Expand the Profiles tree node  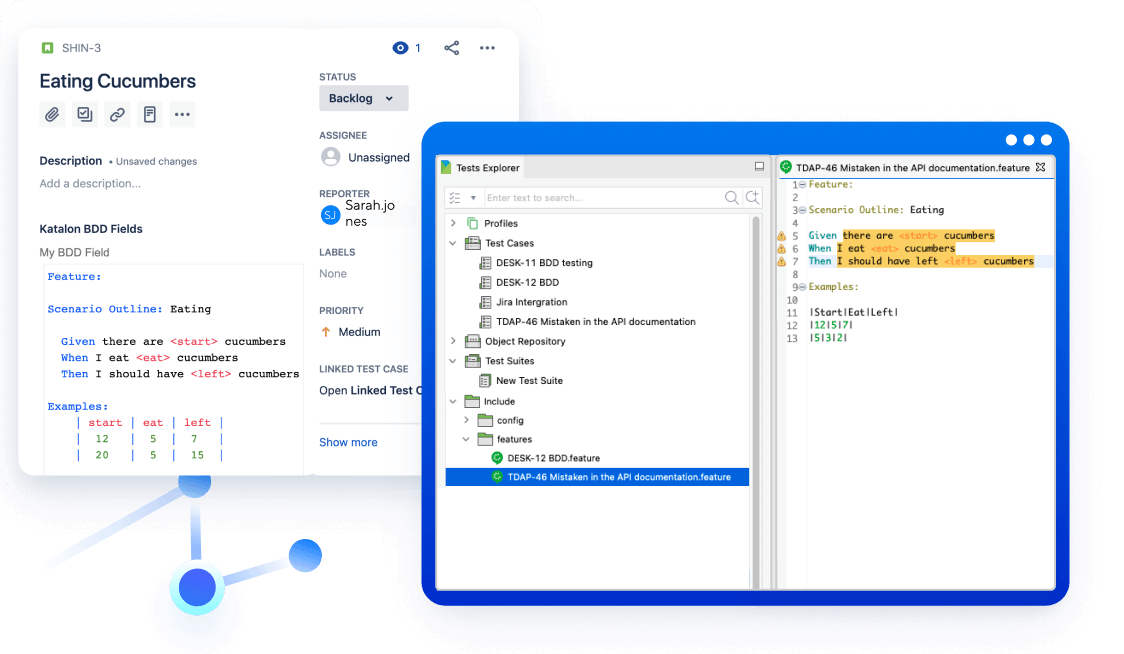point(453,223)
